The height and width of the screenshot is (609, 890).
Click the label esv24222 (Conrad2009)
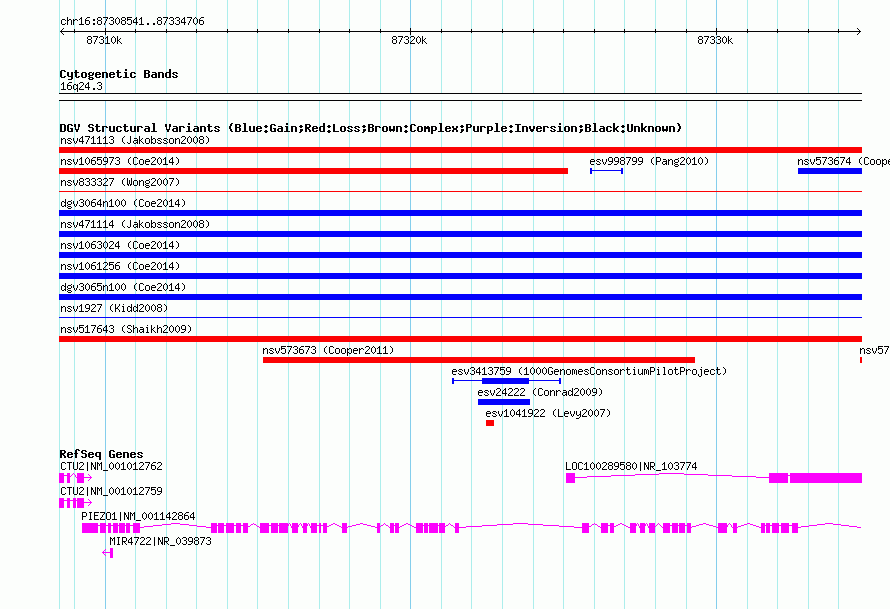pyautogui.click(x=540, y=392)
